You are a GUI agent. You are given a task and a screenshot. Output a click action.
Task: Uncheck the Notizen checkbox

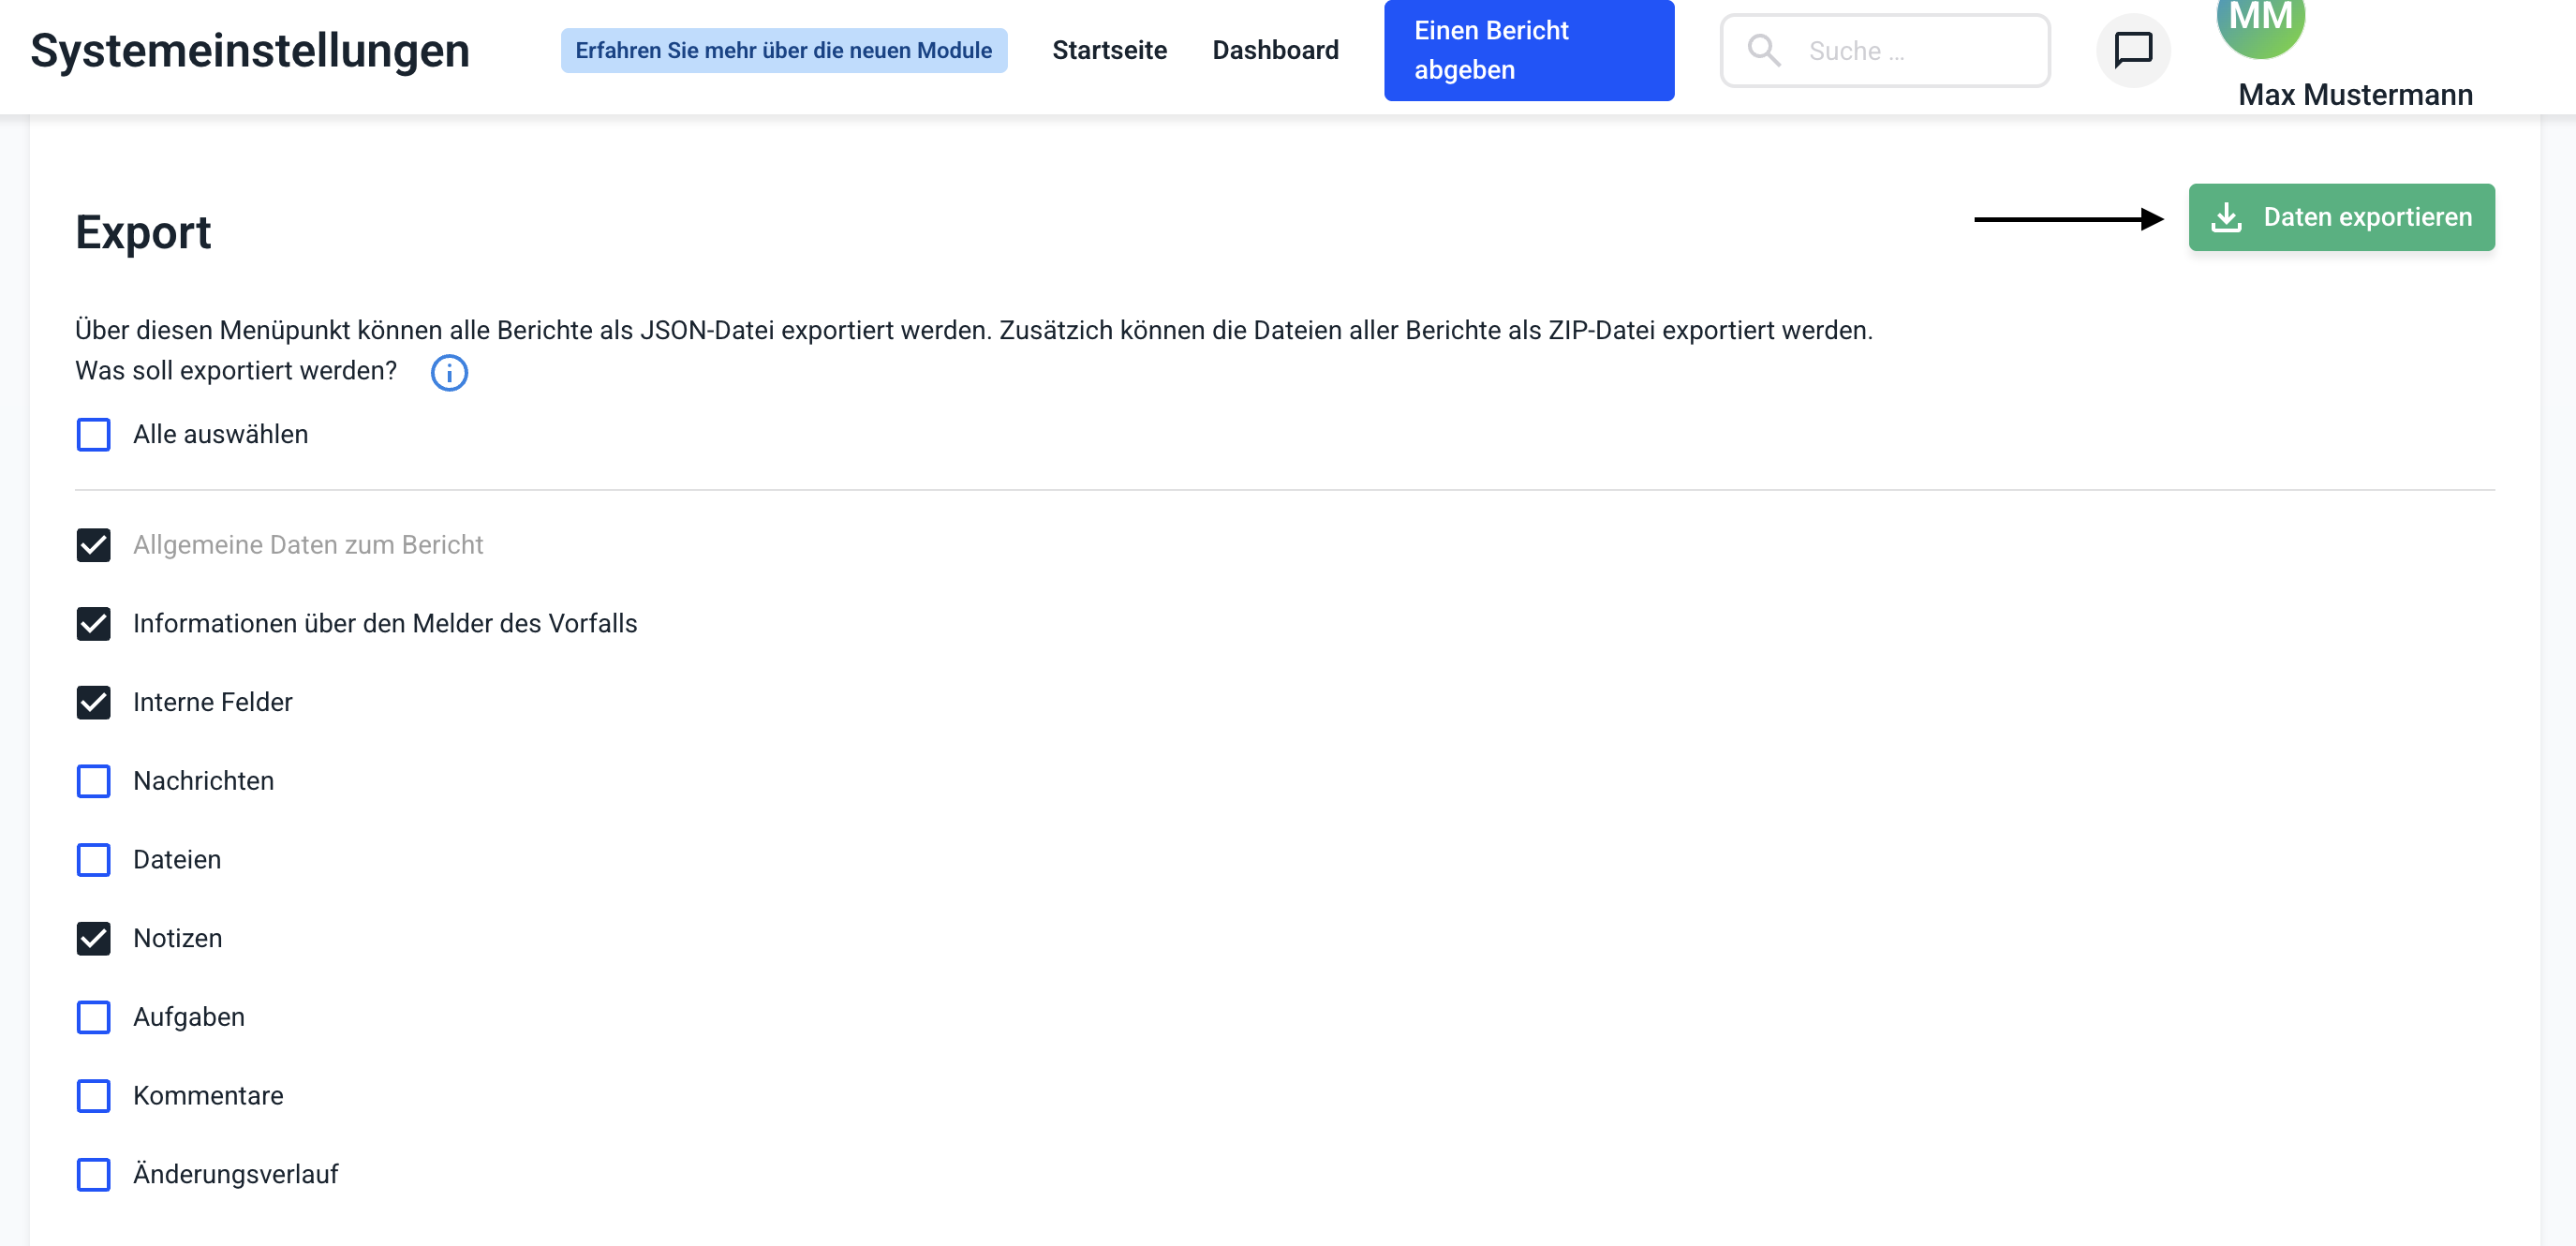tap(94, 939)
